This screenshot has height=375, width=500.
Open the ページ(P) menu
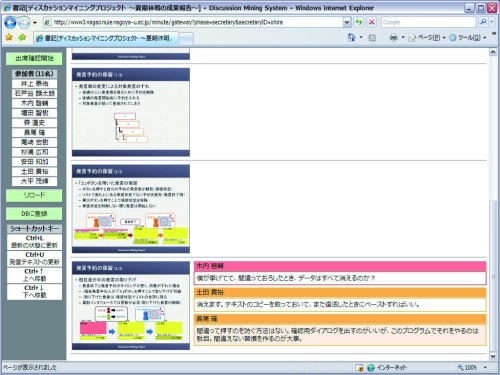tap(427, 38)
